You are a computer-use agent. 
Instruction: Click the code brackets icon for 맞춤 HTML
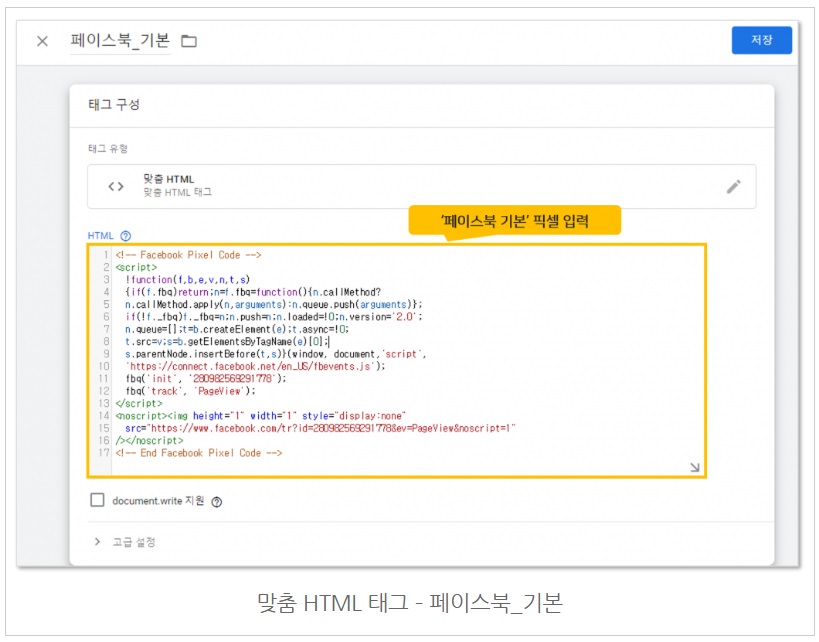(116, 186)
